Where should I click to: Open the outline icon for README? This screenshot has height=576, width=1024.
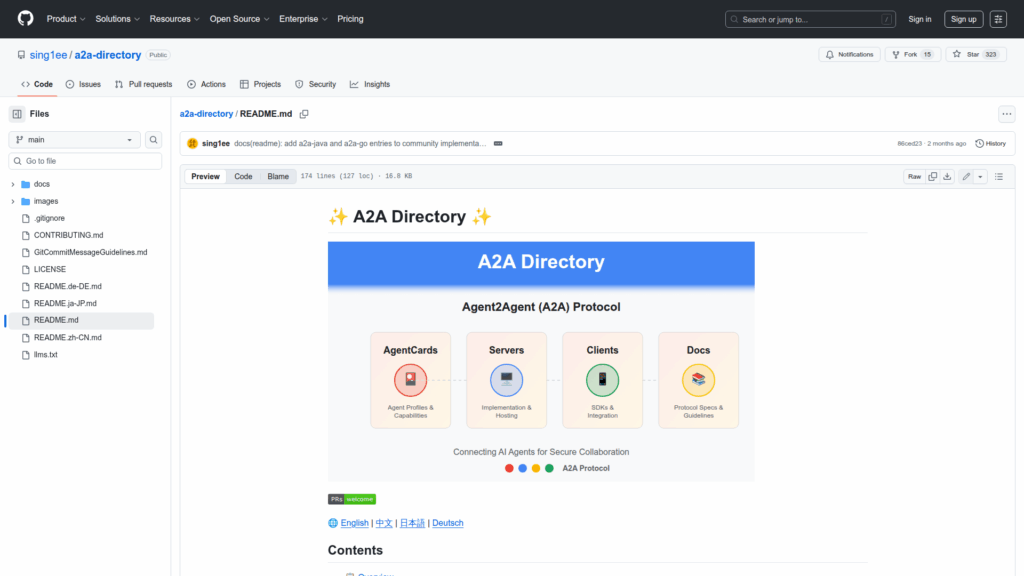click(x=998, y=176)
